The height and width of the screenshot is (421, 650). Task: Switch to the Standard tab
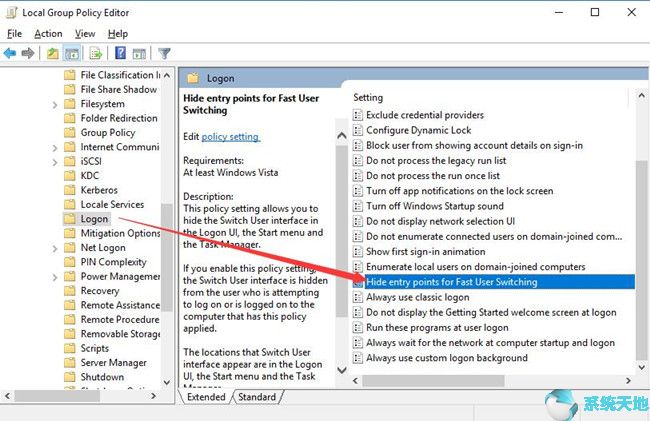pos(256,397)
